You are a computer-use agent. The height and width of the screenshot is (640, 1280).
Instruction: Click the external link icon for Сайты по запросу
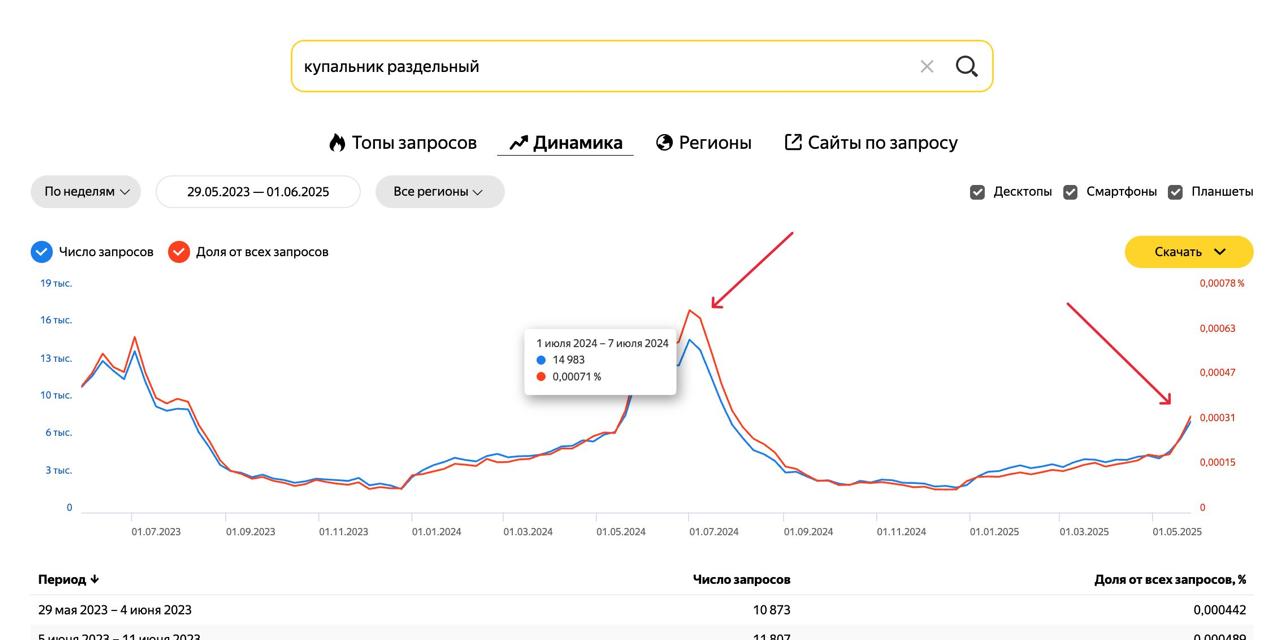pos(793,142)
